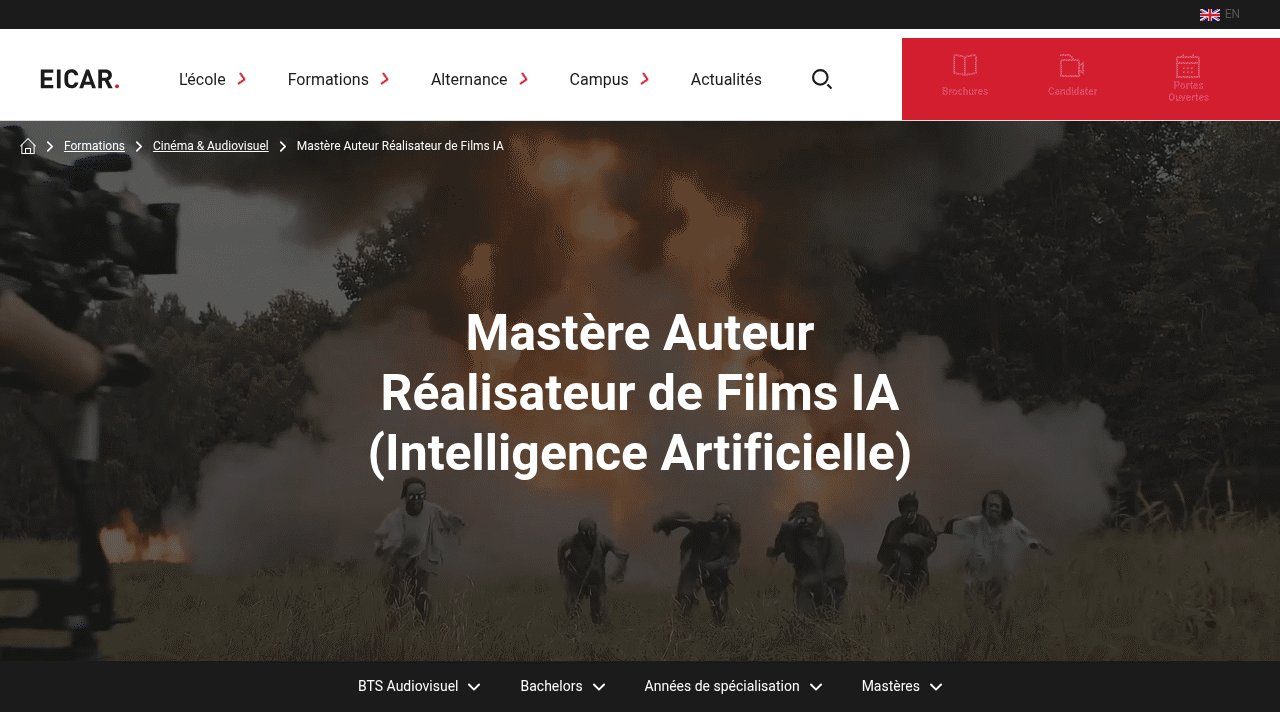Click the EICAR logo
This screenshot has width=1280, height=720.
80,79
